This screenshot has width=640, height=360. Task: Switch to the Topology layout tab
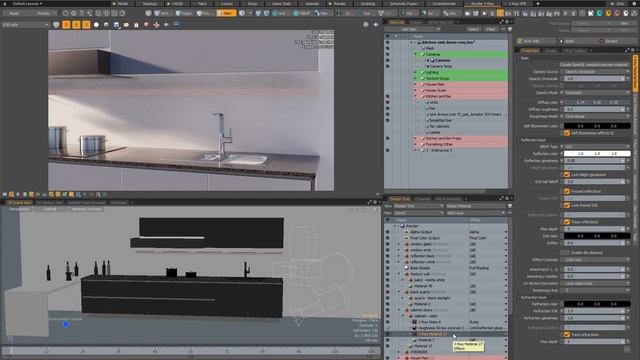(150, 4)
